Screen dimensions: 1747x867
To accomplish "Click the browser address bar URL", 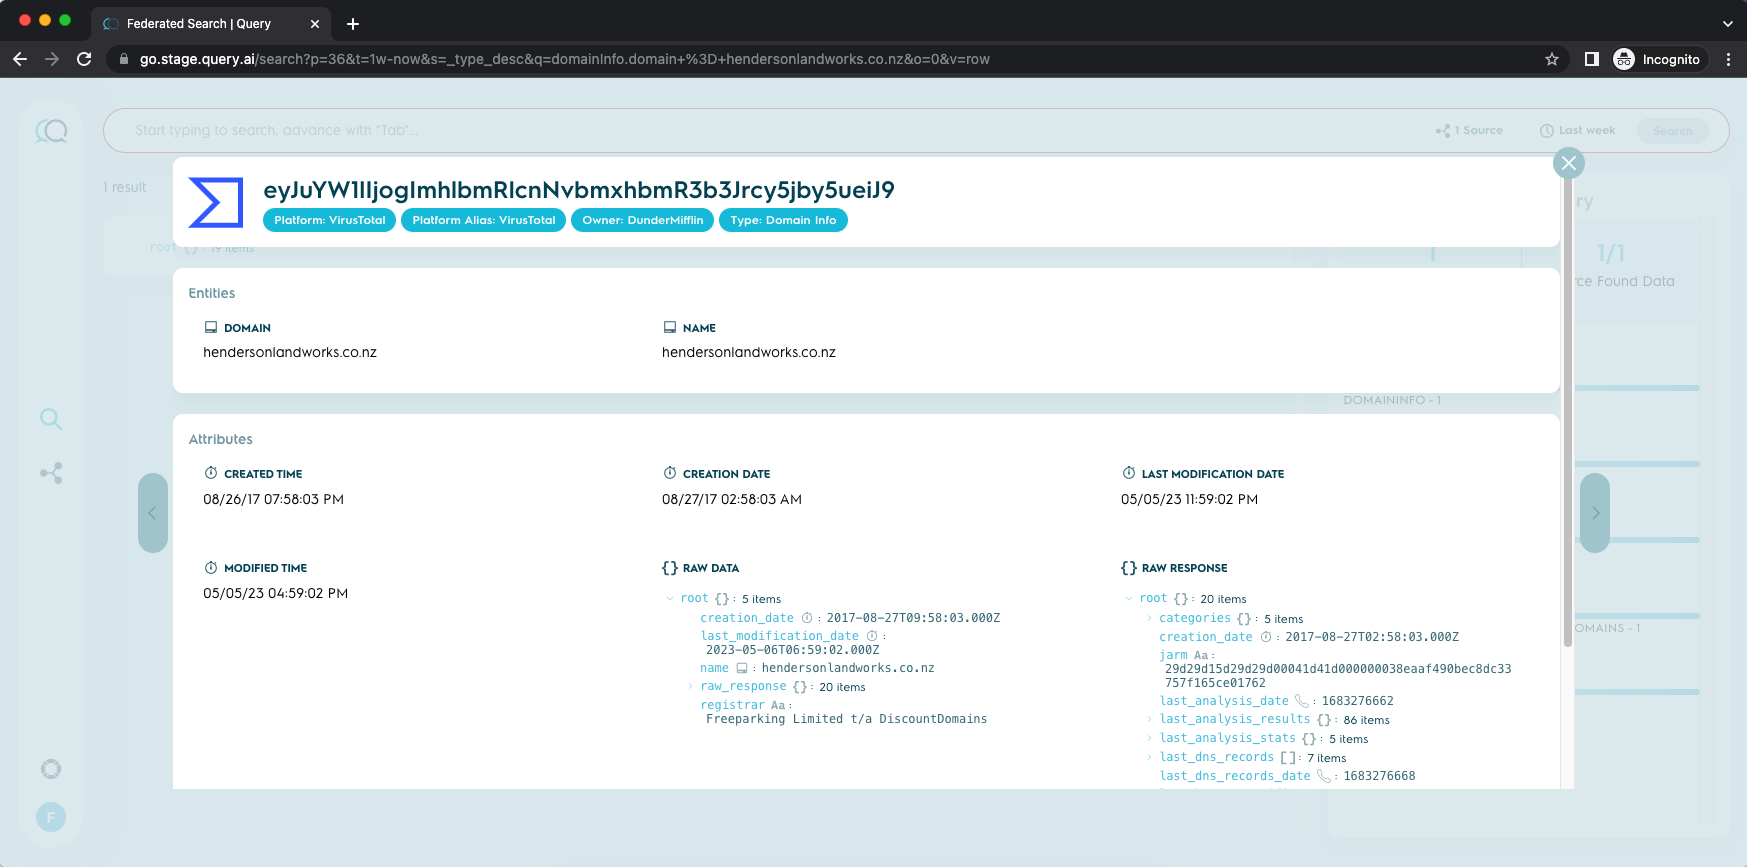I will 564,59.
